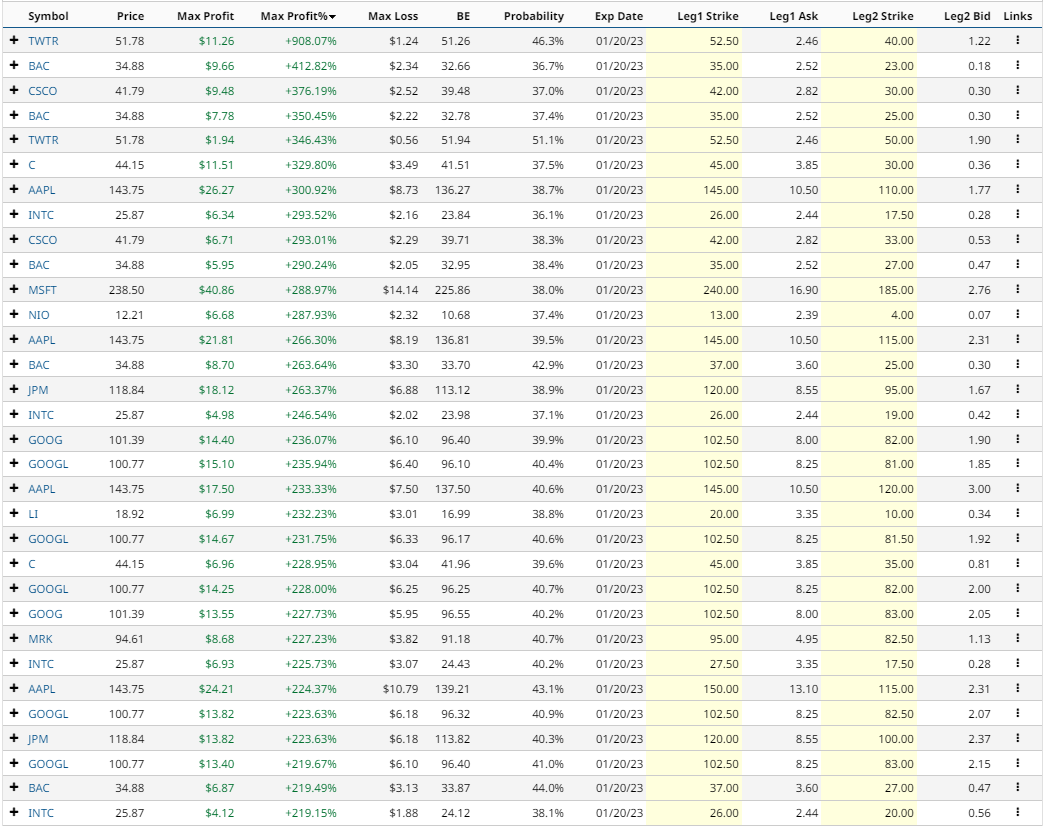Open the MSFT symbol link
Screen dimensions: 1050x826
pos(42,290)
